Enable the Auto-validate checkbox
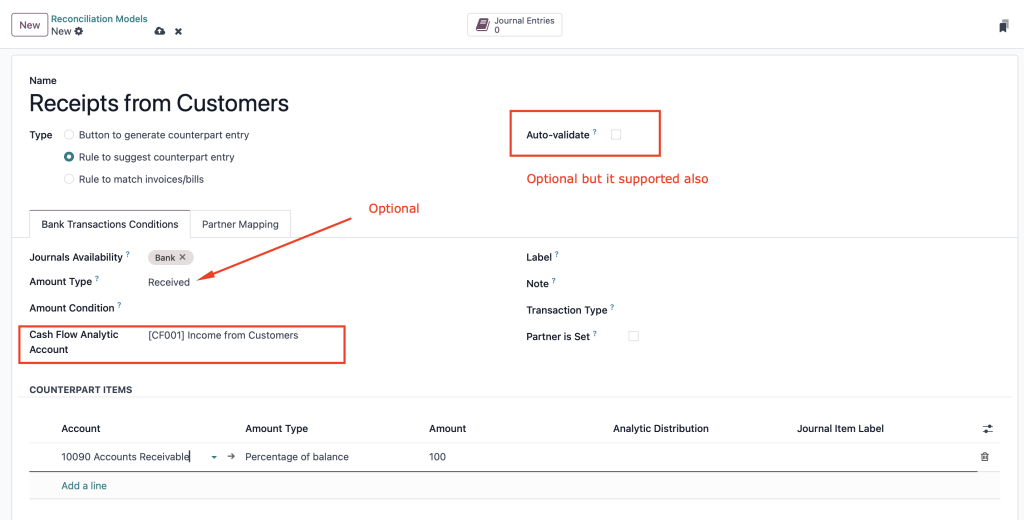Image resolution: width=1024 pixels, height=520 pixels. click(x=616, y=135)
